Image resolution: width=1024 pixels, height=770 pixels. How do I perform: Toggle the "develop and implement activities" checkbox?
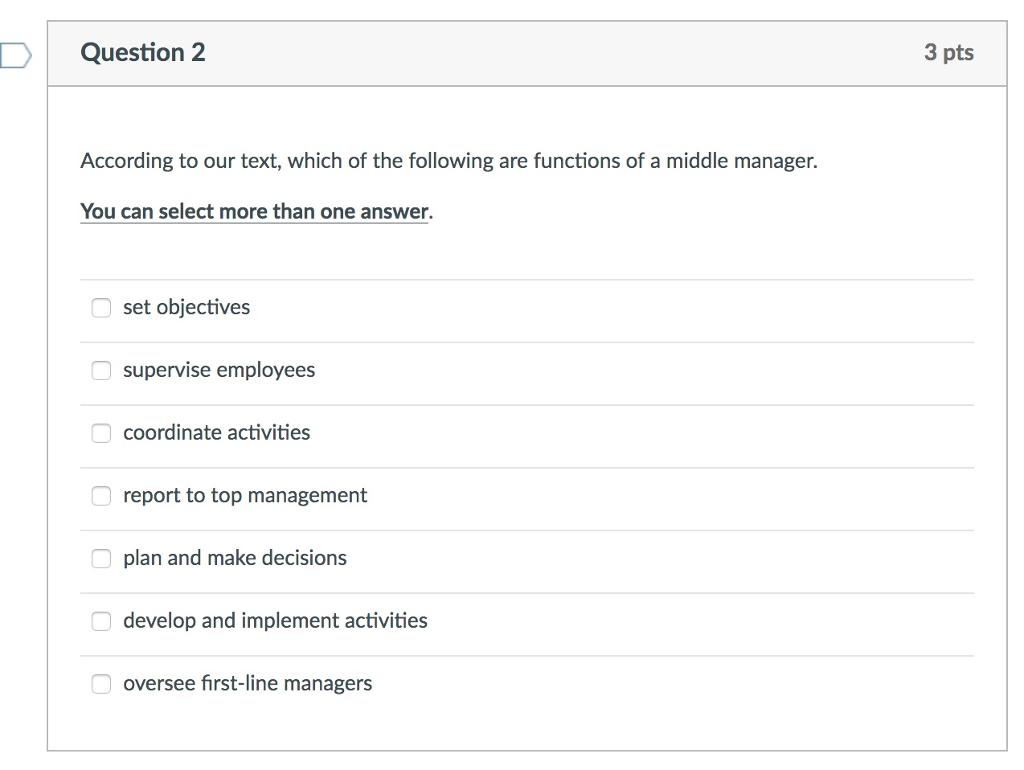[101, 621]
